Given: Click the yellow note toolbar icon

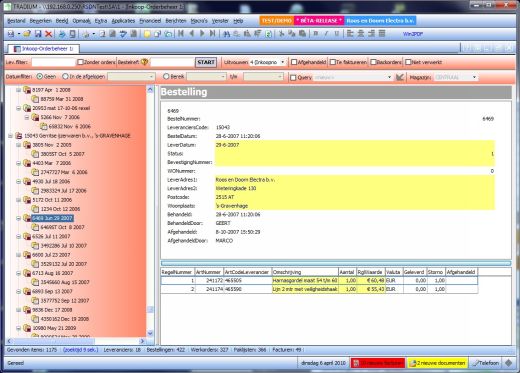Looking at the screenshot, I should [x=147, y=34].
